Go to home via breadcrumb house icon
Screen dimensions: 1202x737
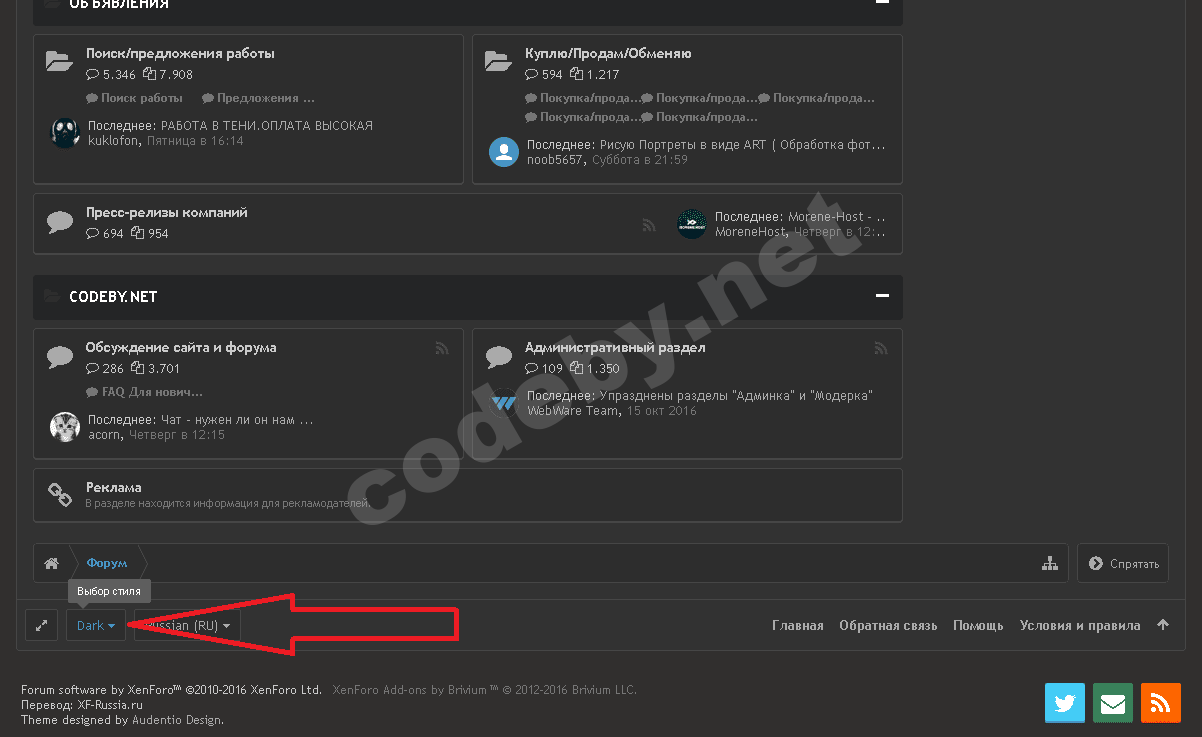pos(51,564)
